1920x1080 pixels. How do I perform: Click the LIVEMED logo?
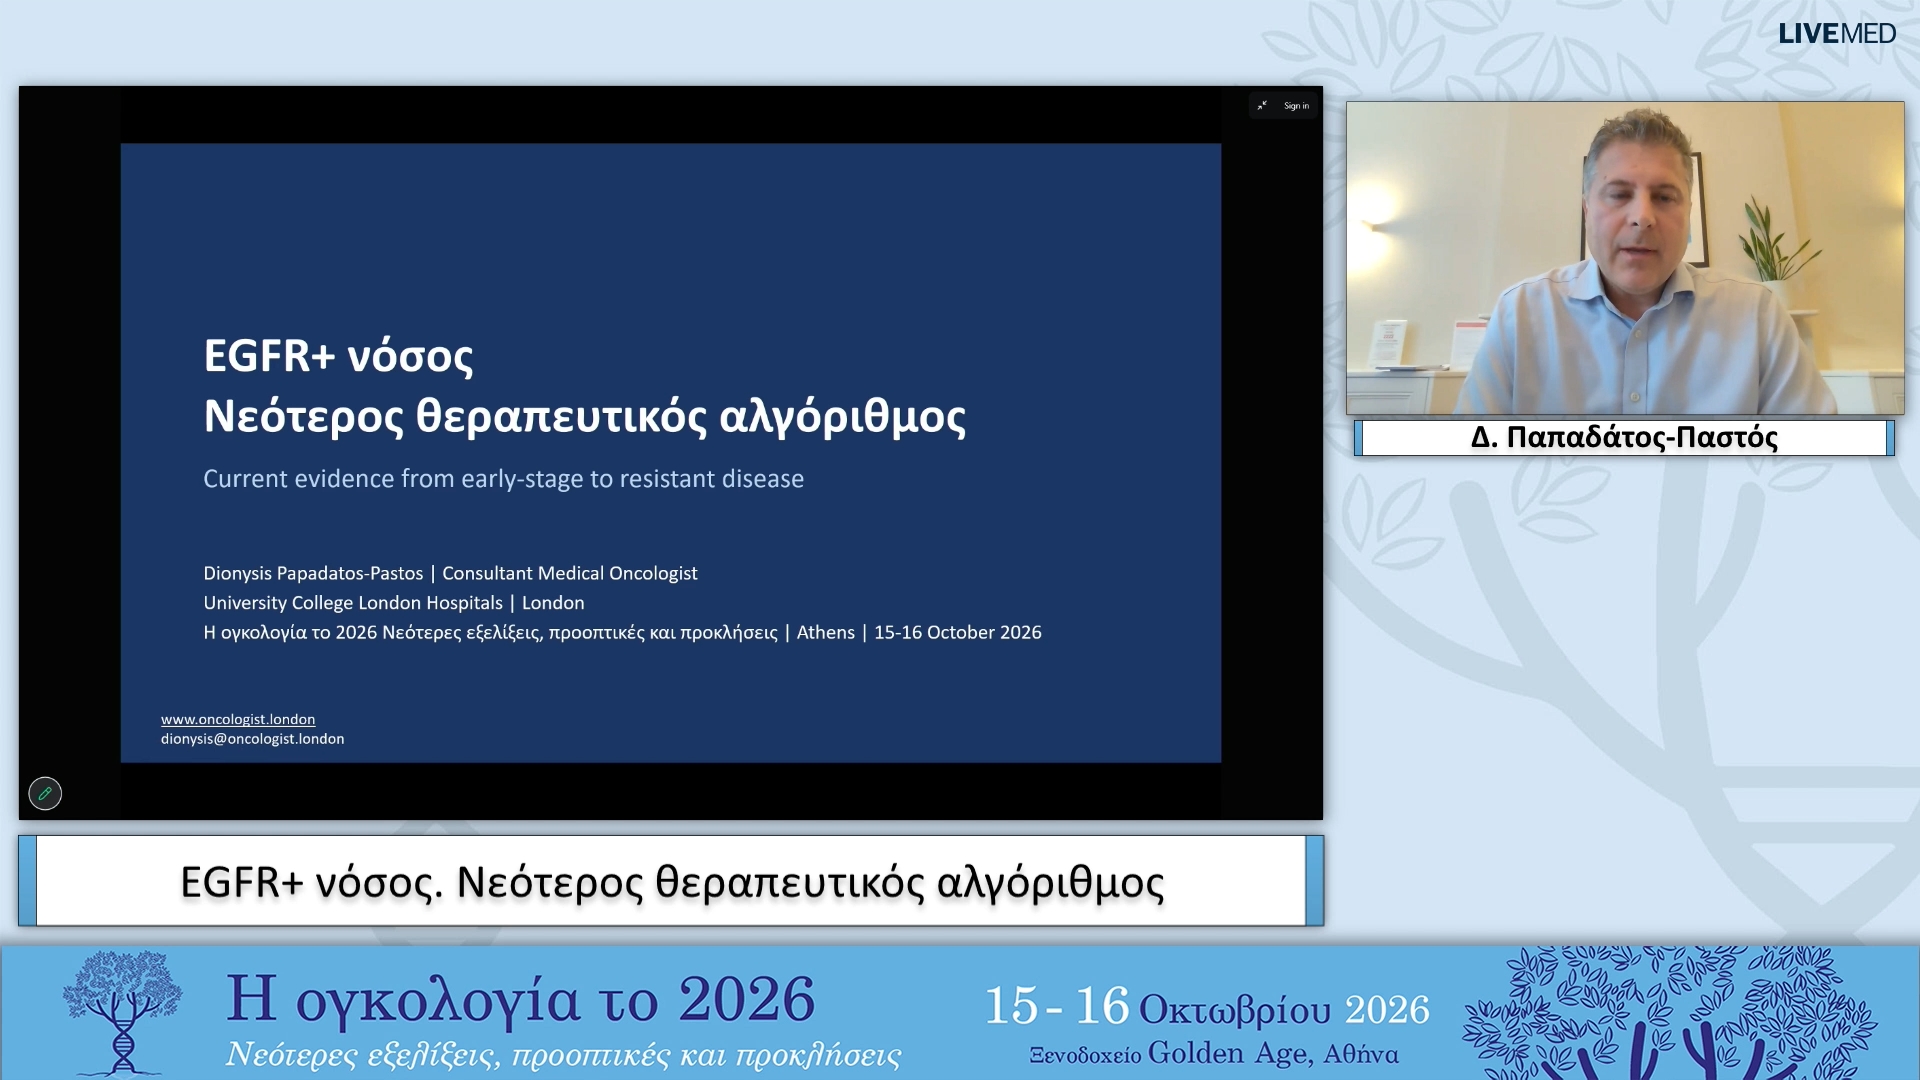point(1836,33)
